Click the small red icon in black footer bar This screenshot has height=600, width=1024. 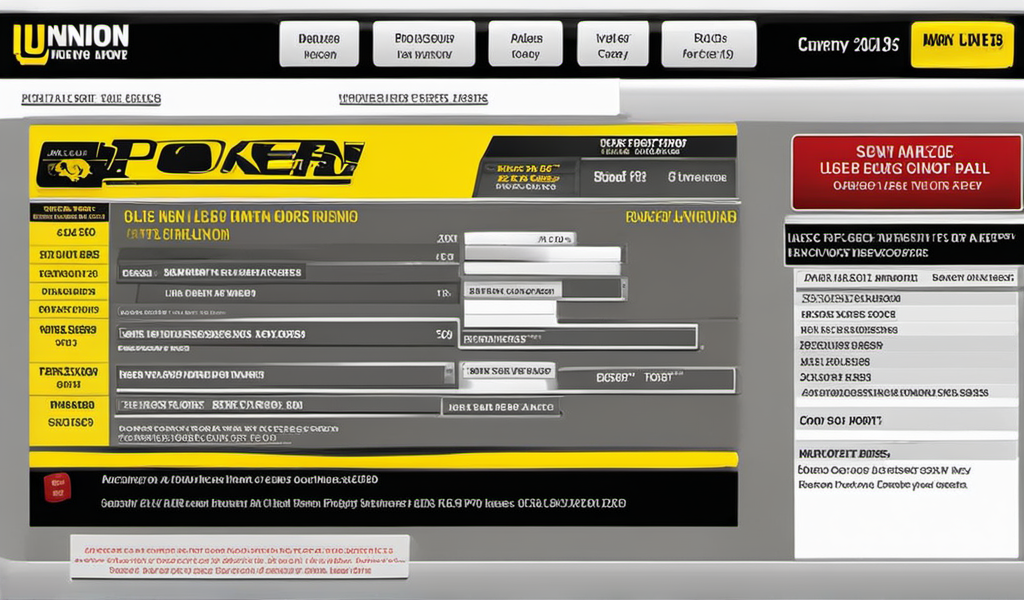click(x=58, y=487)
